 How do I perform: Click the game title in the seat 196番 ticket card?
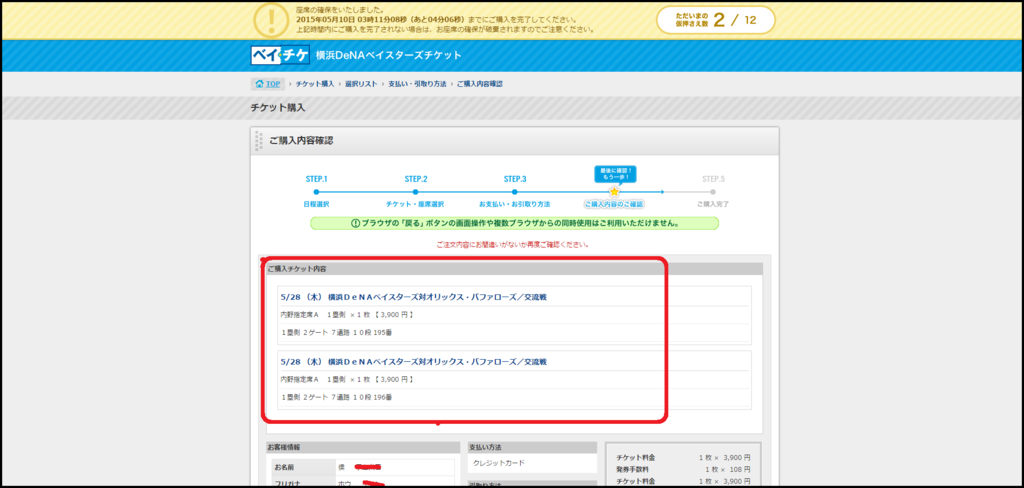[x=413, y=361]
